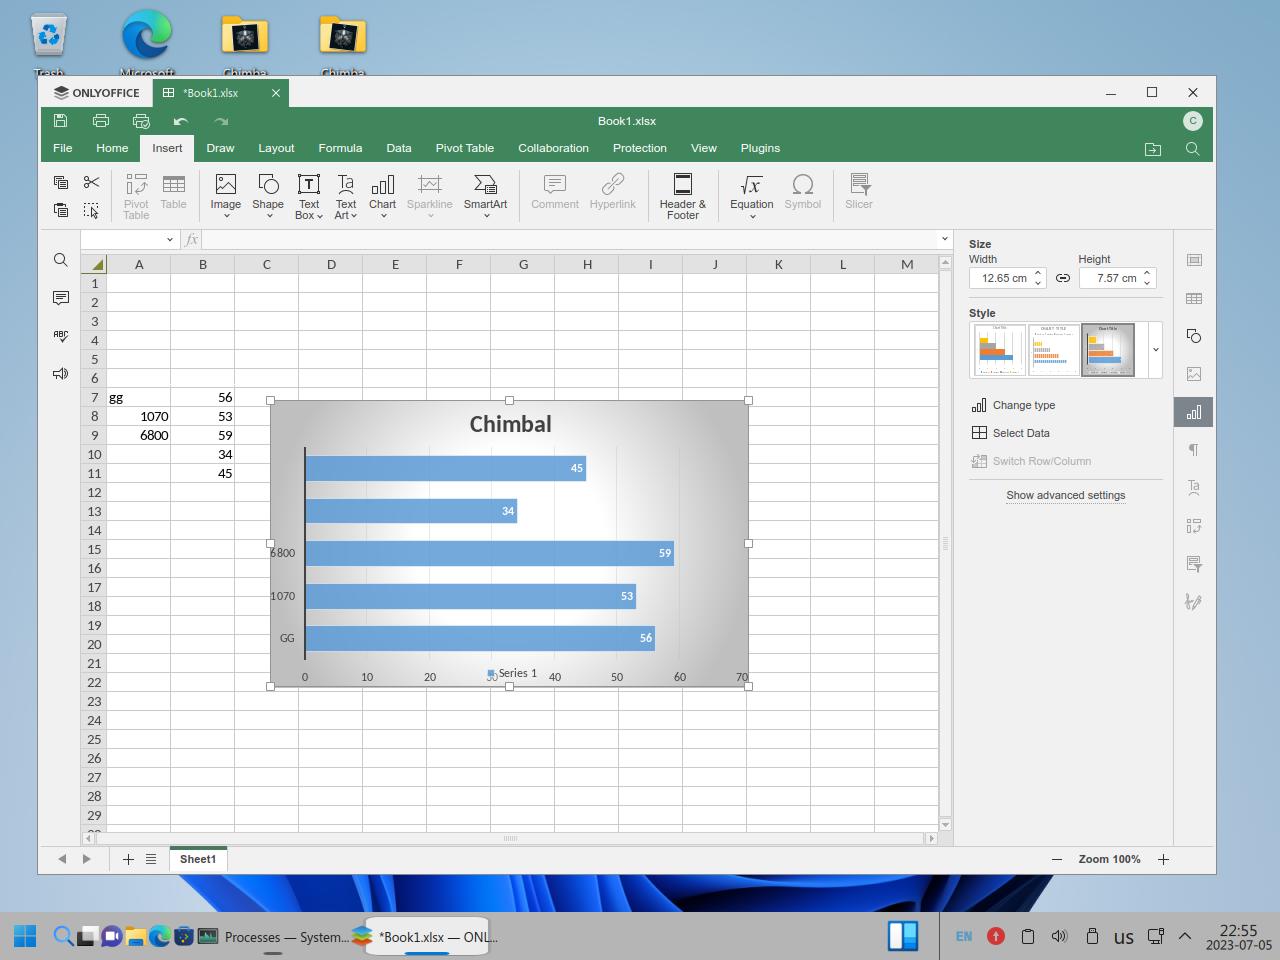Click the Find magnifier in the tab bar

[1193, 149]
